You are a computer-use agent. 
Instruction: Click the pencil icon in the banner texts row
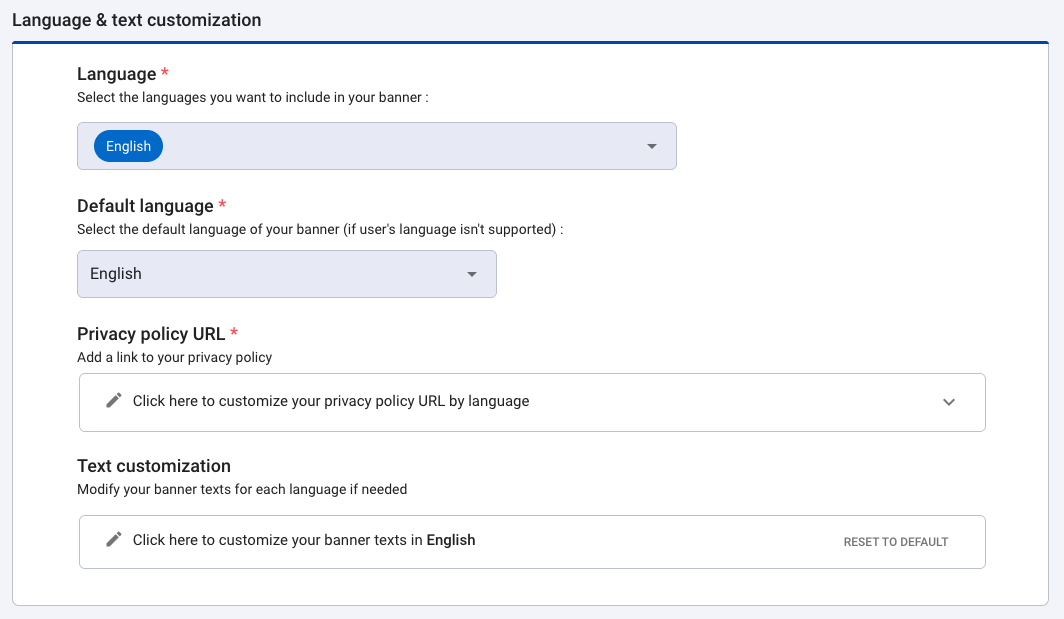tap(114, 540)
